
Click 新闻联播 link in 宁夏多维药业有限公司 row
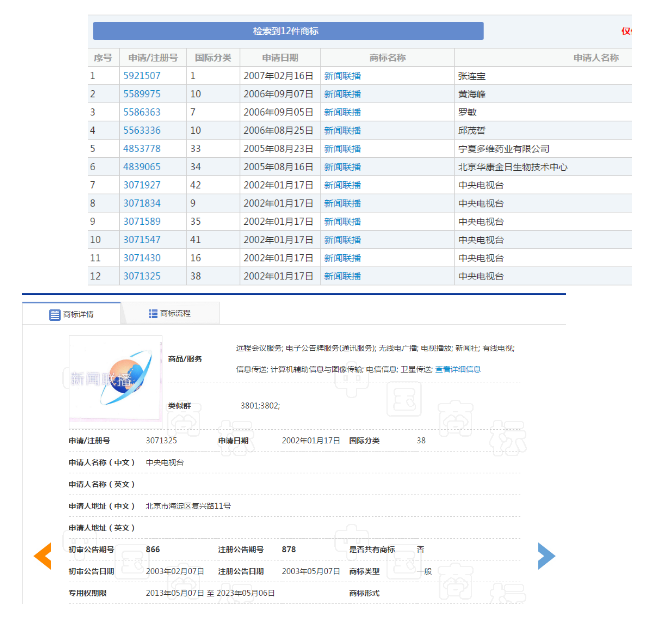pos(342,149)
